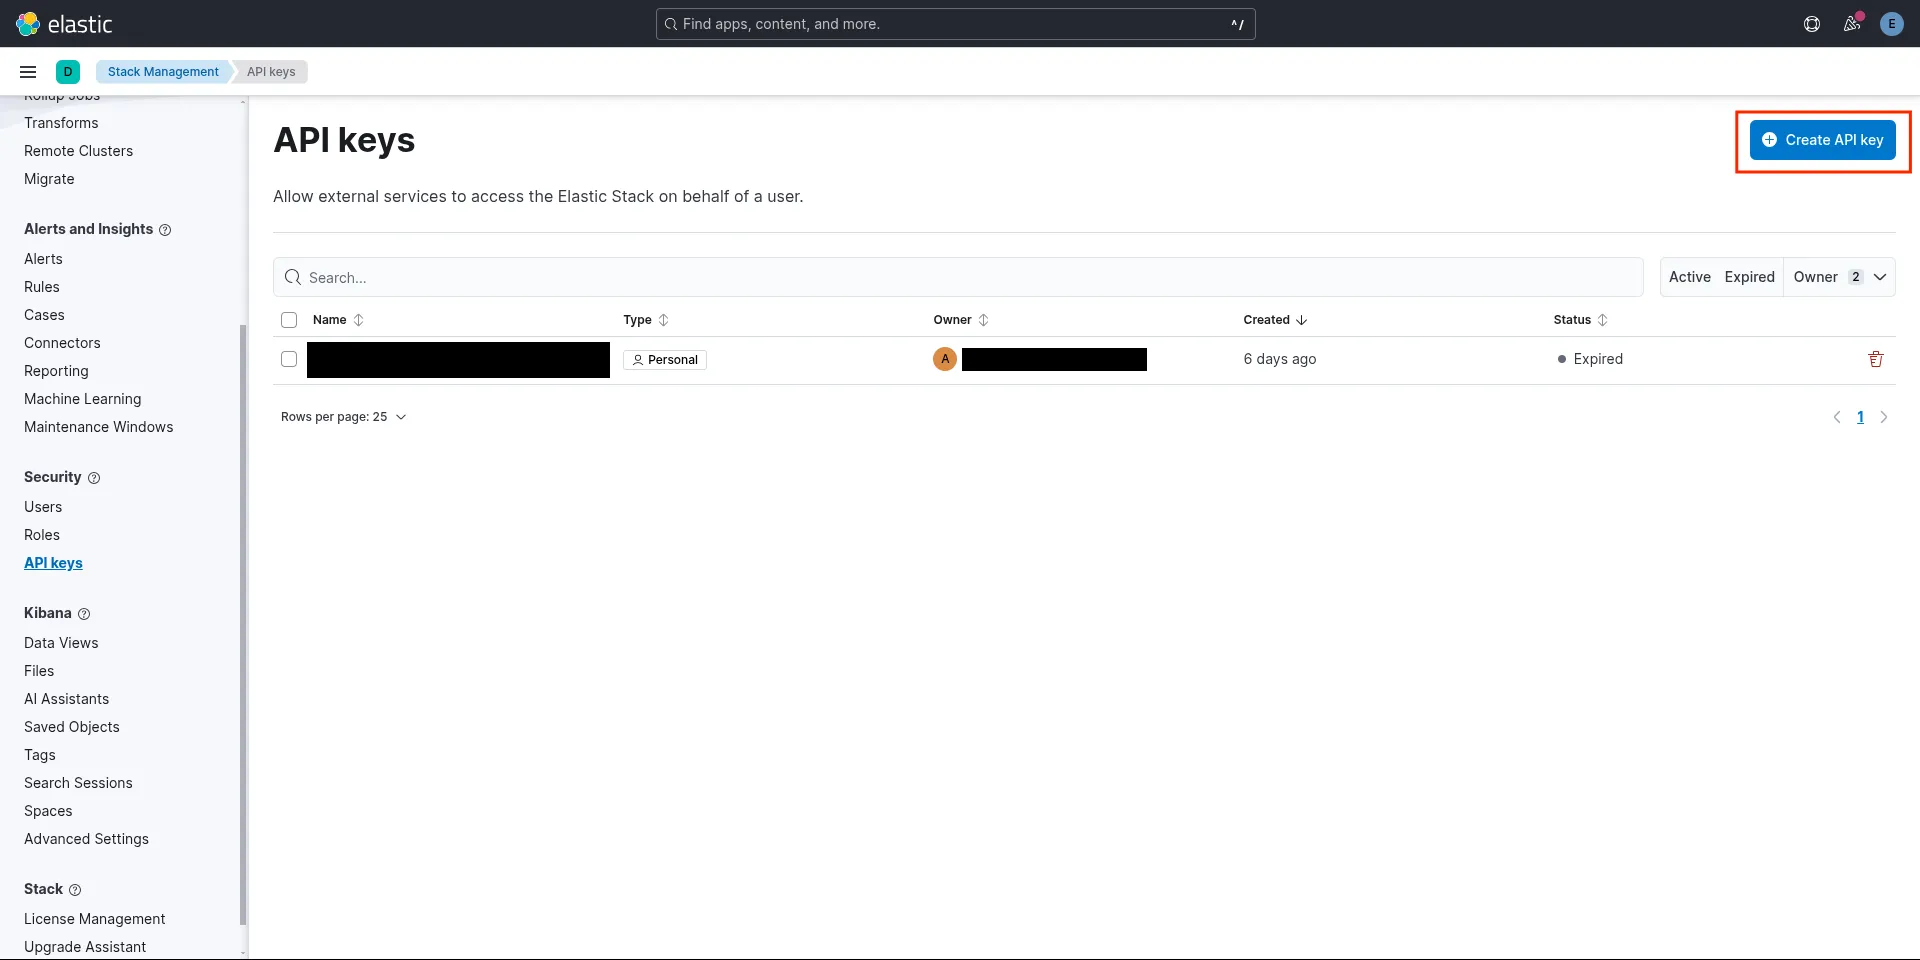The height and width of the screenshot is (960, 1920).
Task: Open the user avatar menu
Action: pyautogui.click(x=1890, y=24)
